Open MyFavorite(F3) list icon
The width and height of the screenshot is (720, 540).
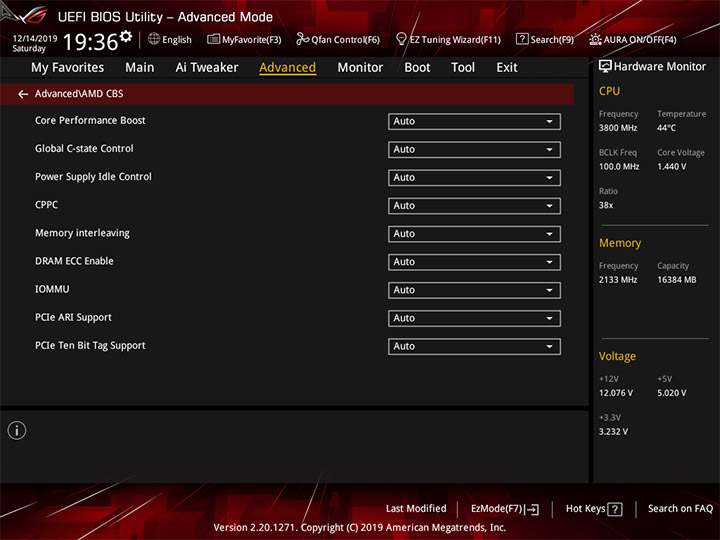point(214,39)
